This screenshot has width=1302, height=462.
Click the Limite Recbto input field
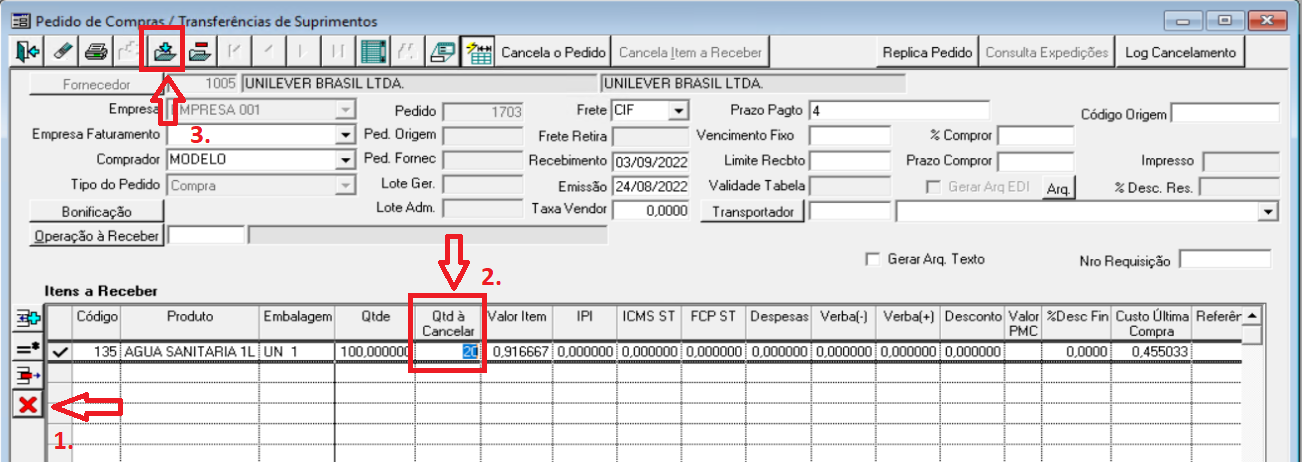point(849,160)
